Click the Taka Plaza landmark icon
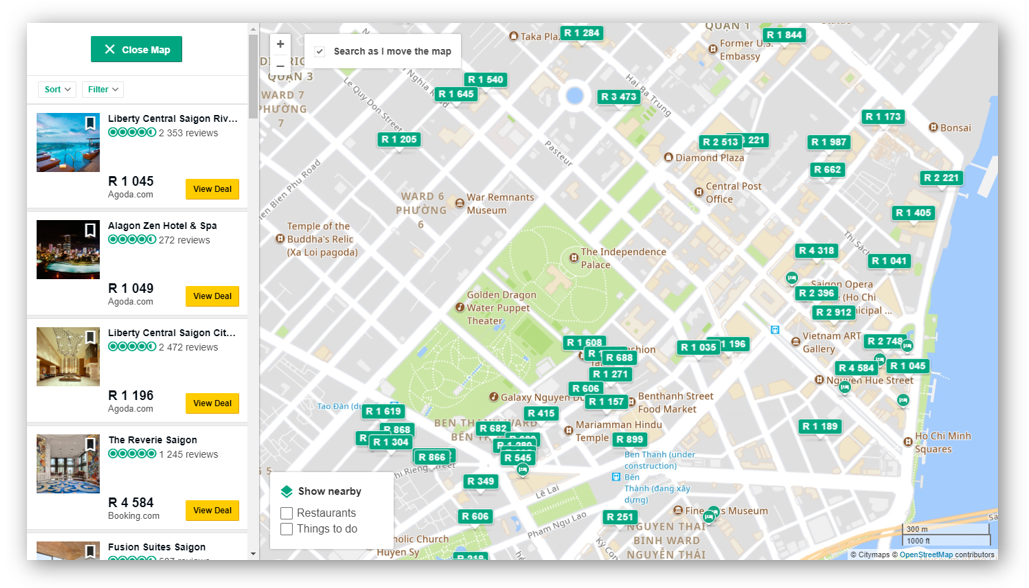Image resolution: width=1029 pixels, height=588 pixels. 513,36
